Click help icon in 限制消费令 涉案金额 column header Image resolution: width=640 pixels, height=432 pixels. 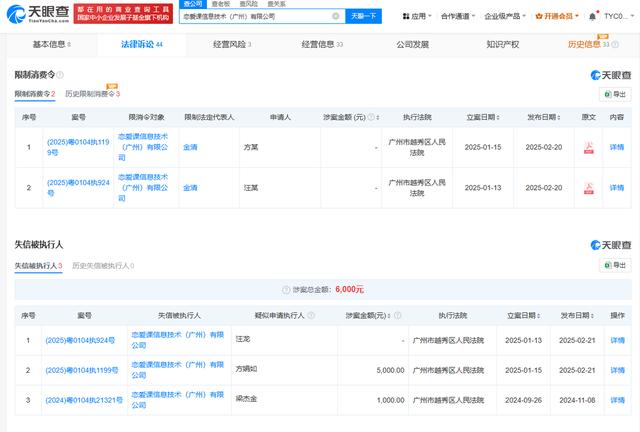click(371, 117)
